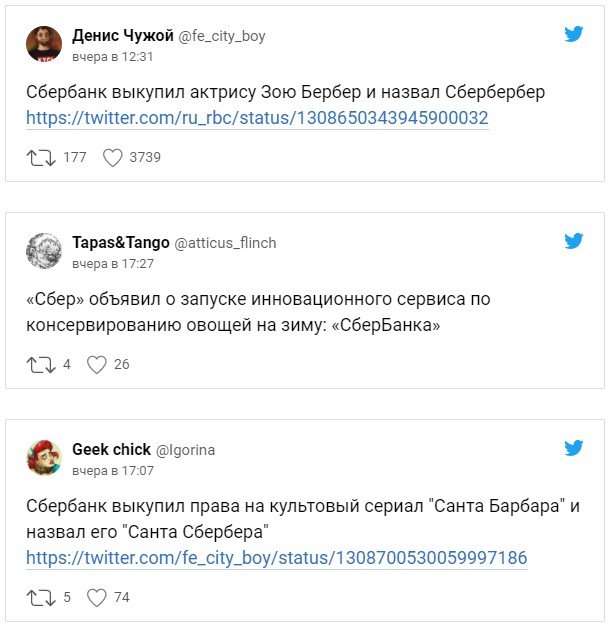This screenshot has width=608, height=626.
Task: Click the @atticus_flinch handle
Action: coord(226,242)
